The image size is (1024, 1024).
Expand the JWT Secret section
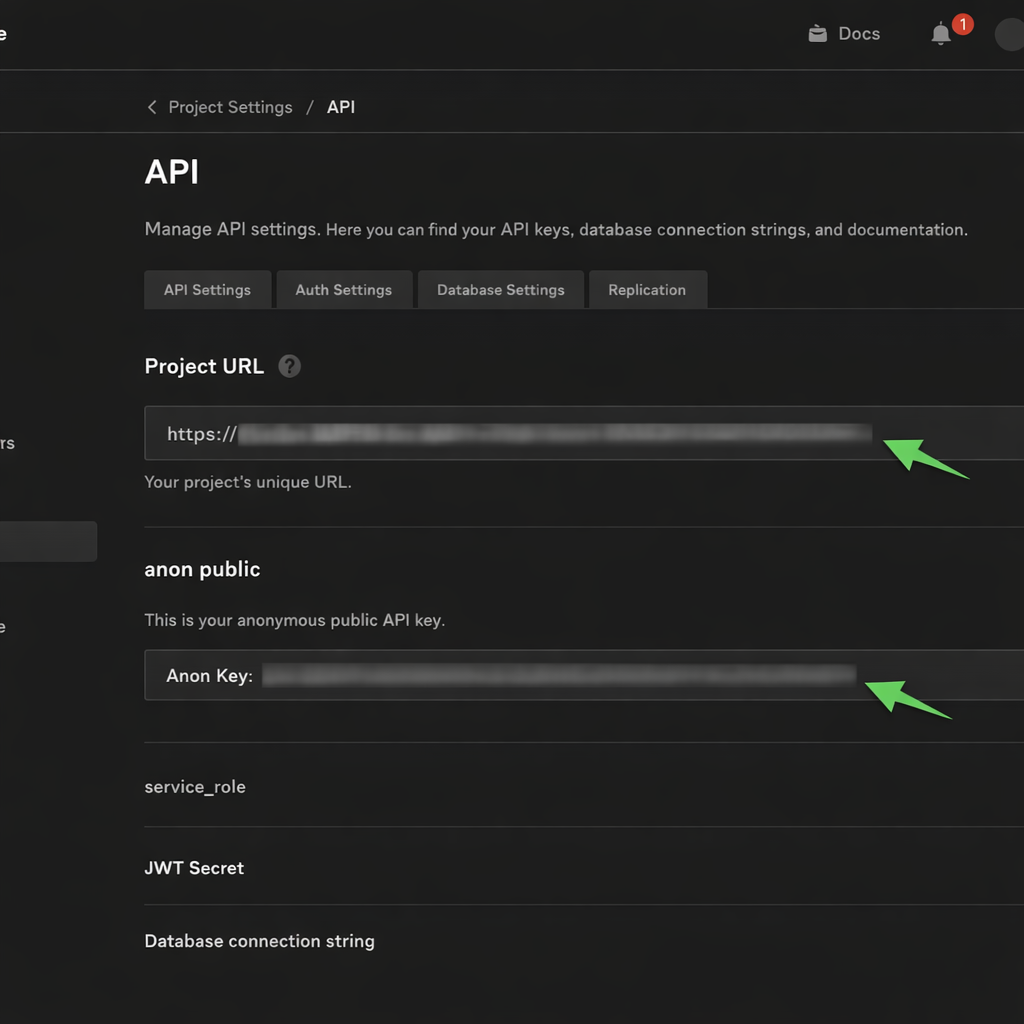(x=194, y=868)
